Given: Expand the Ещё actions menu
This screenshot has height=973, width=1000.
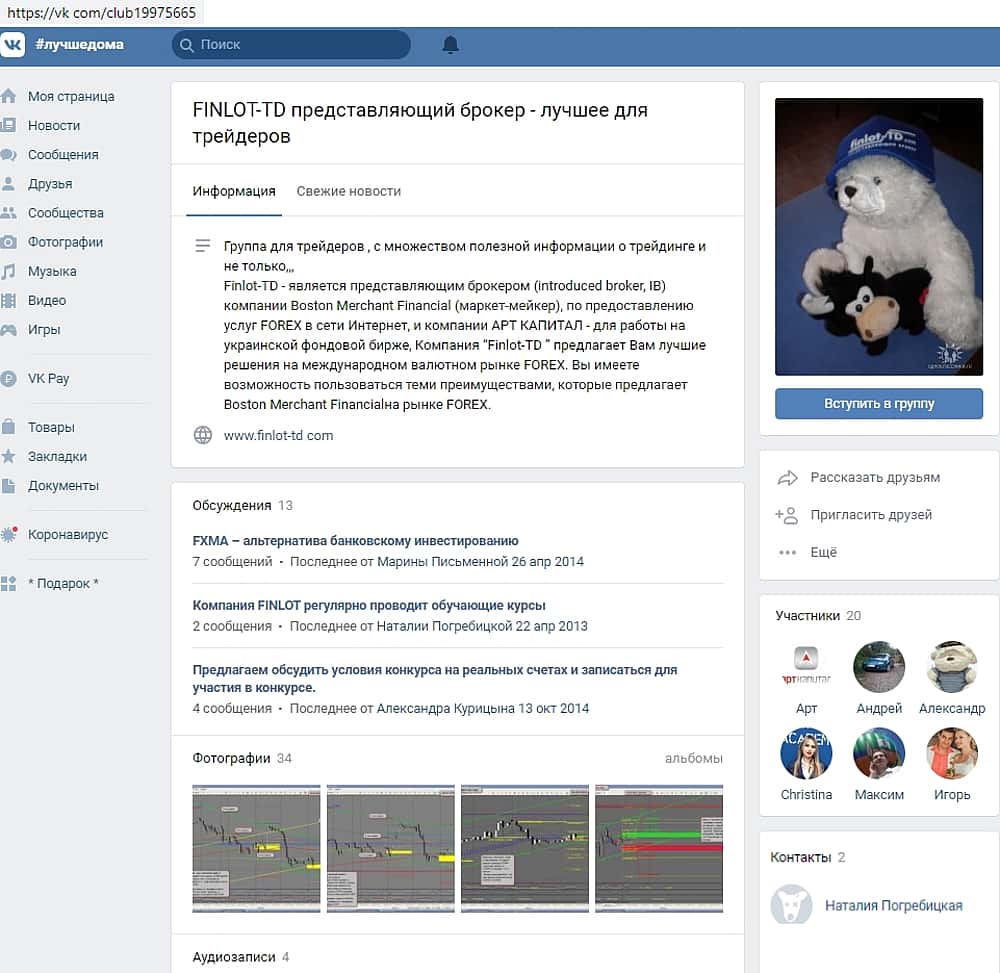Looking at the screenshot, I should pos(823,552).
